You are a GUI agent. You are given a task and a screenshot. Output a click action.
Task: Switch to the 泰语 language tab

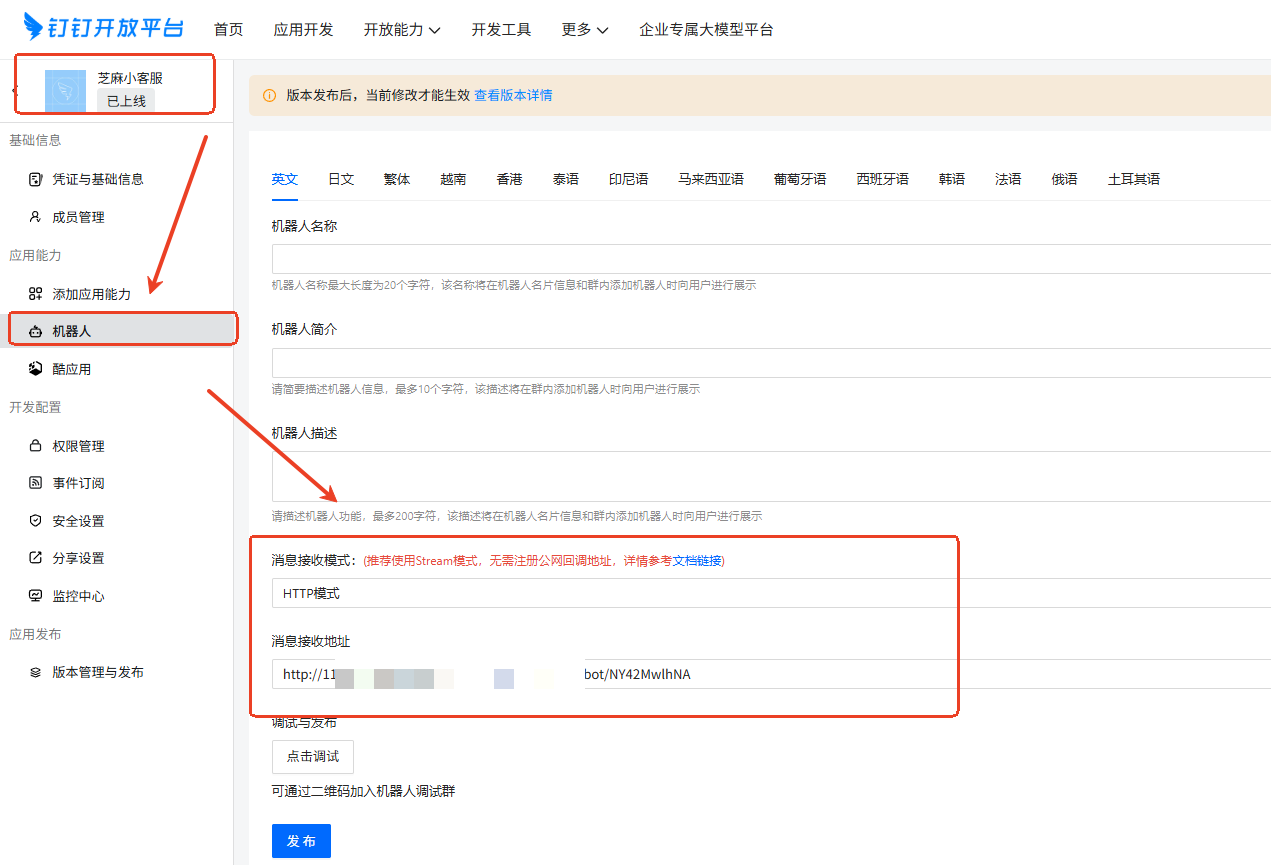point(566,179)
